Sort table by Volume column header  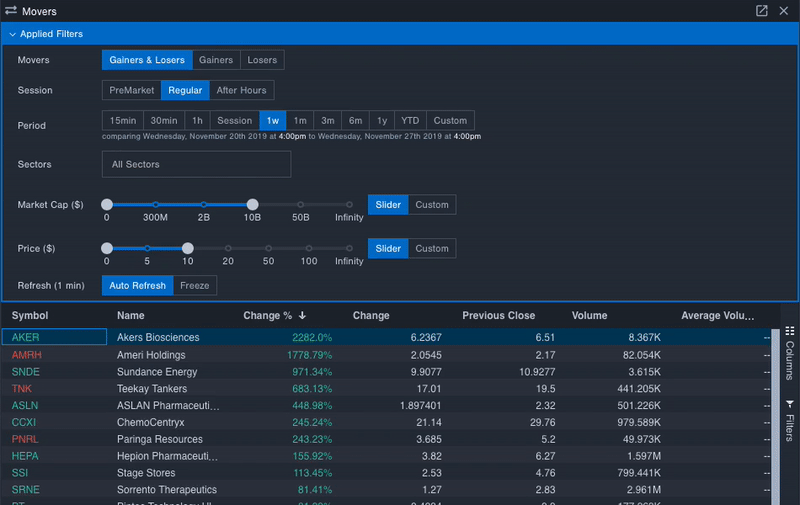[589, 316]
